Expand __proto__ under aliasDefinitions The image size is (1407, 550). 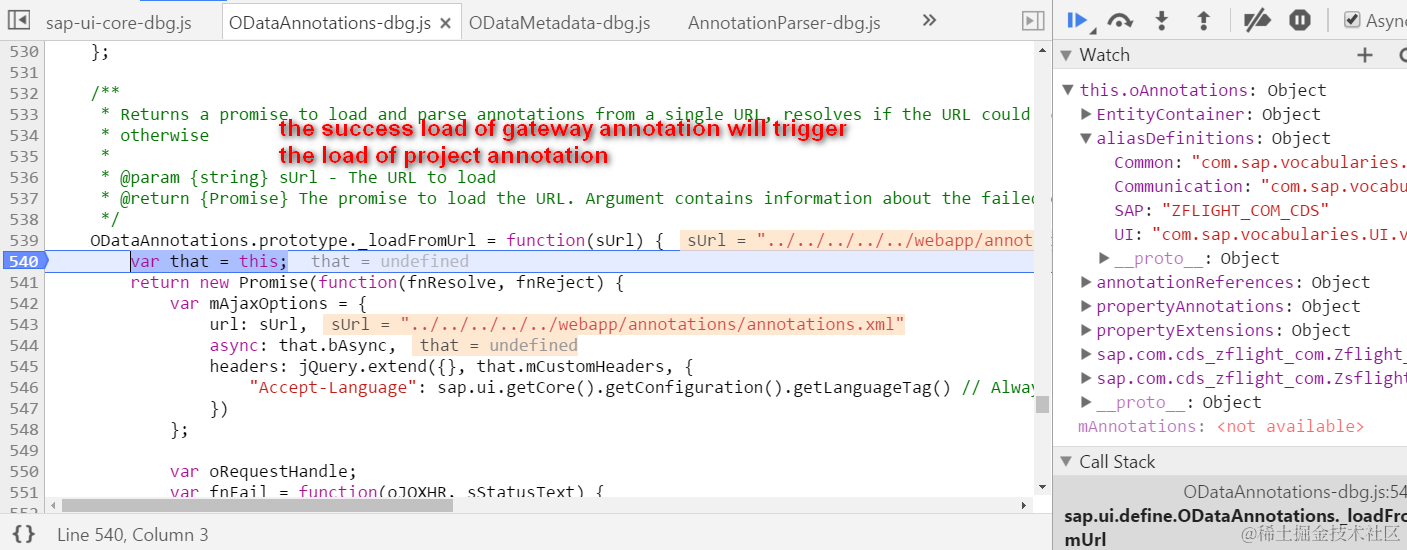click(1104, 258)
